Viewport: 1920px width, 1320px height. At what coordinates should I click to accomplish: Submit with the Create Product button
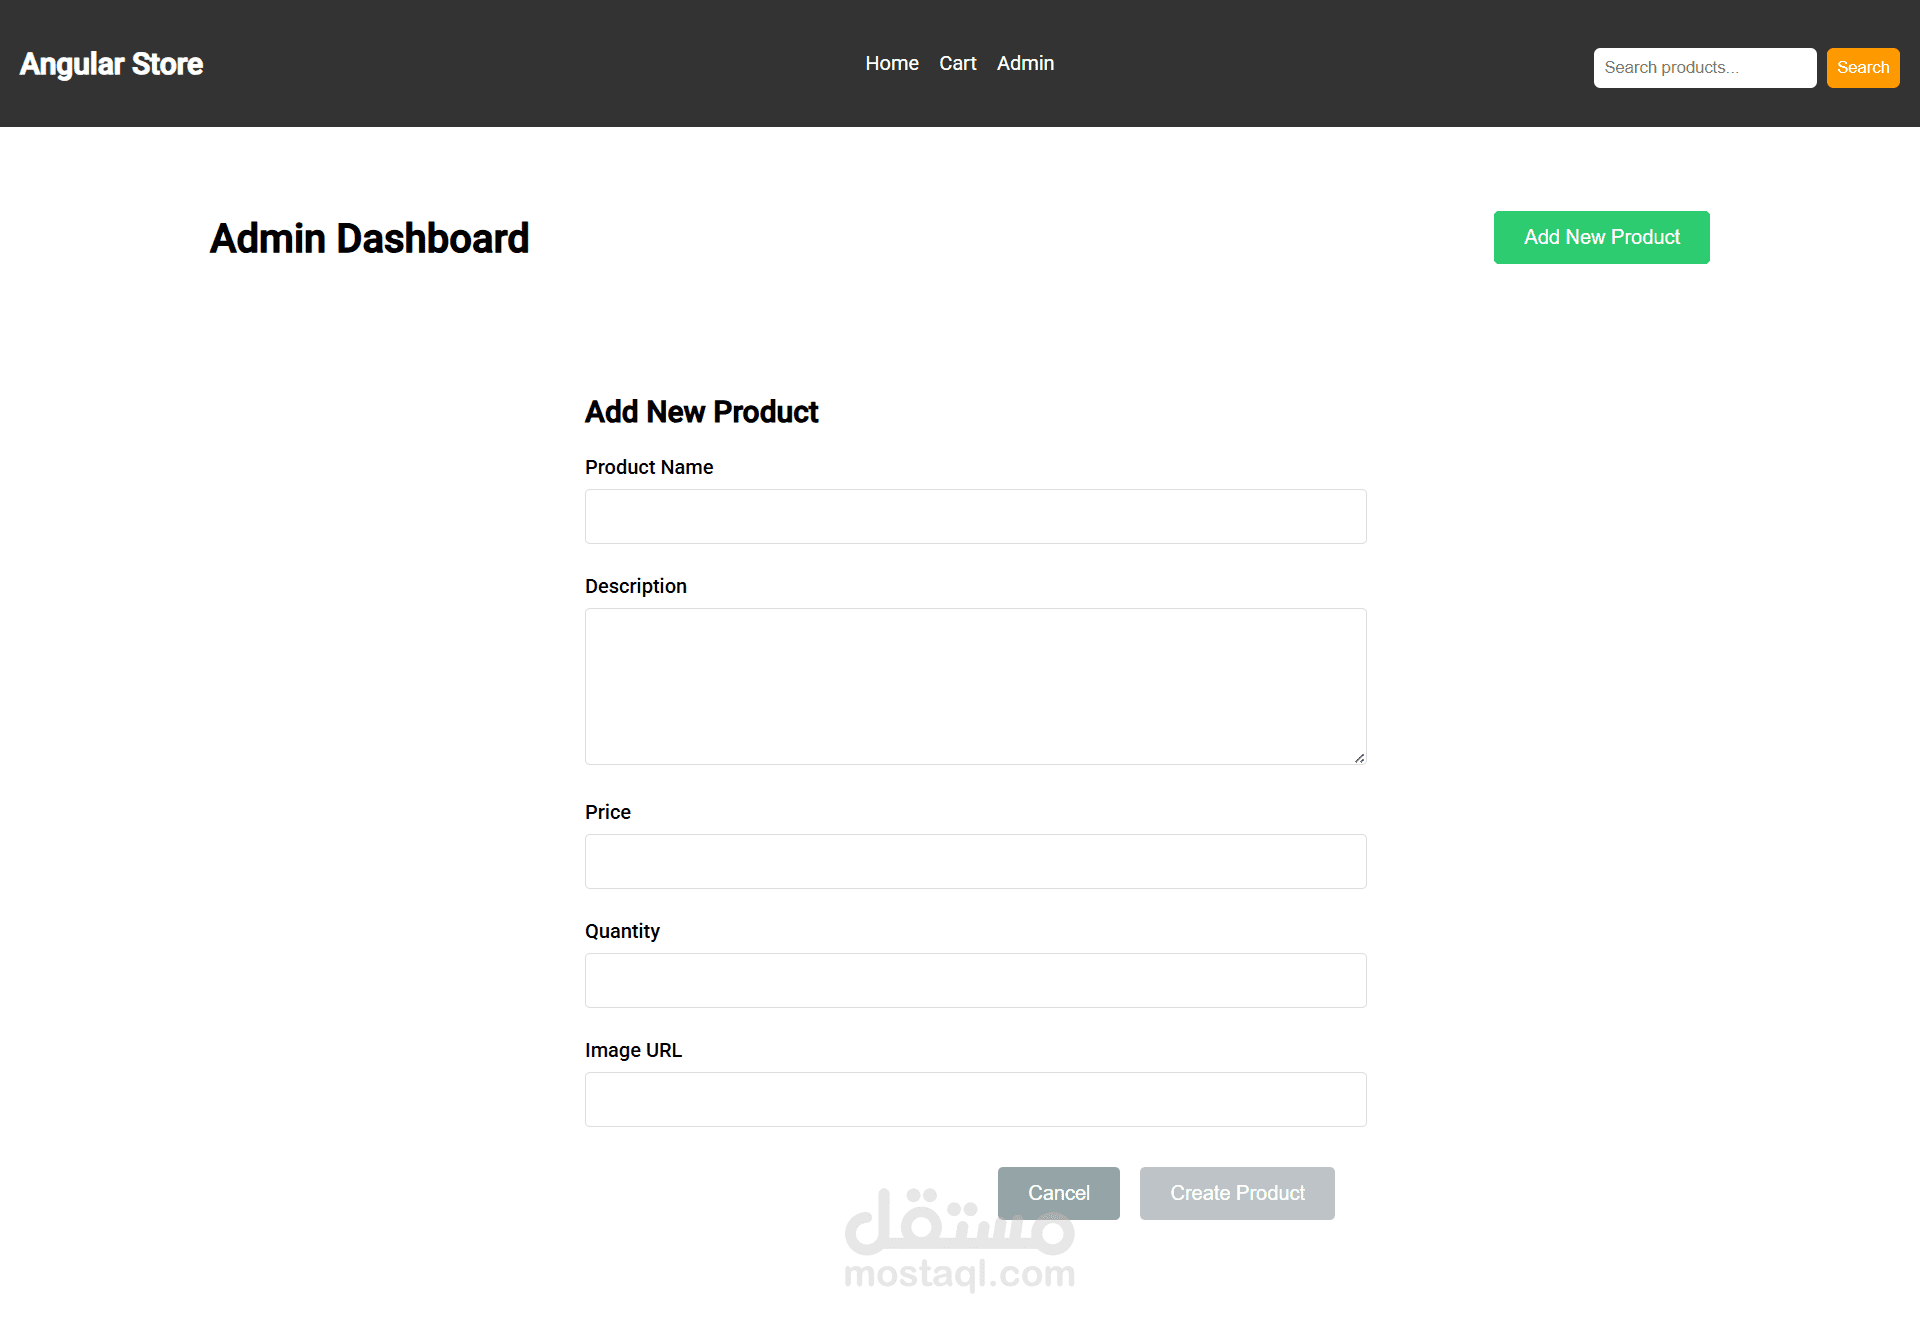[x=1236, y=1193]
